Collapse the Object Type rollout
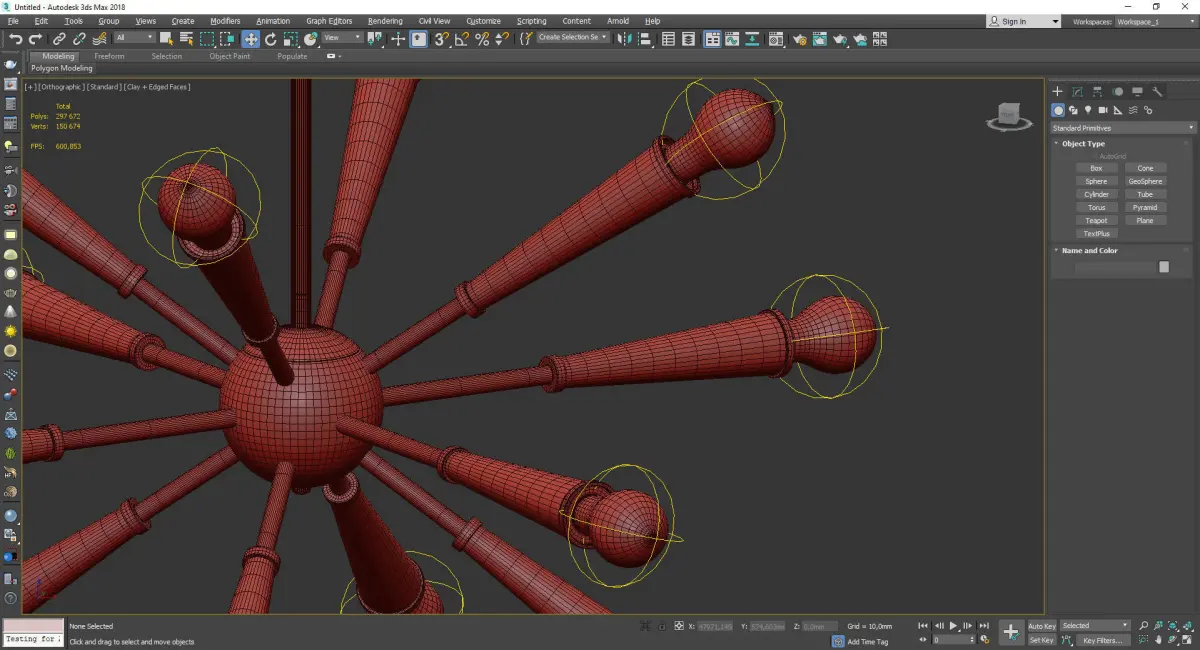 1083,144
